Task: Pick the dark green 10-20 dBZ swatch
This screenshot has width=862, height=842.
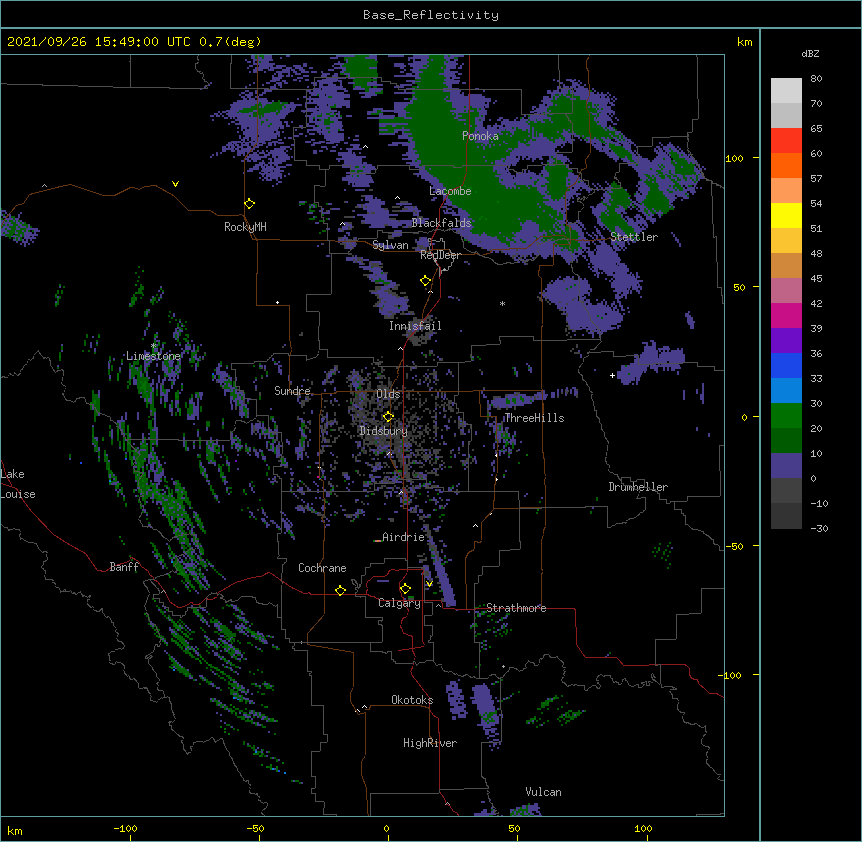Action: click(786, 441)
